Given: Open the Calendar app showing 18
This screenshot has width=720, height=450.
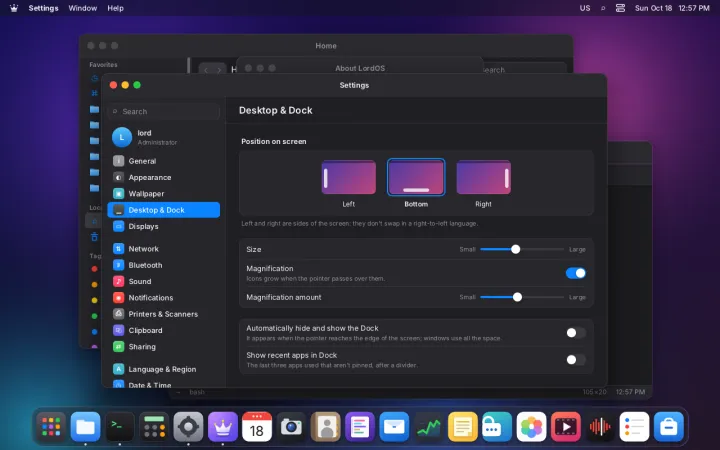Looking at the screenshot, I should tap(257, 427).
